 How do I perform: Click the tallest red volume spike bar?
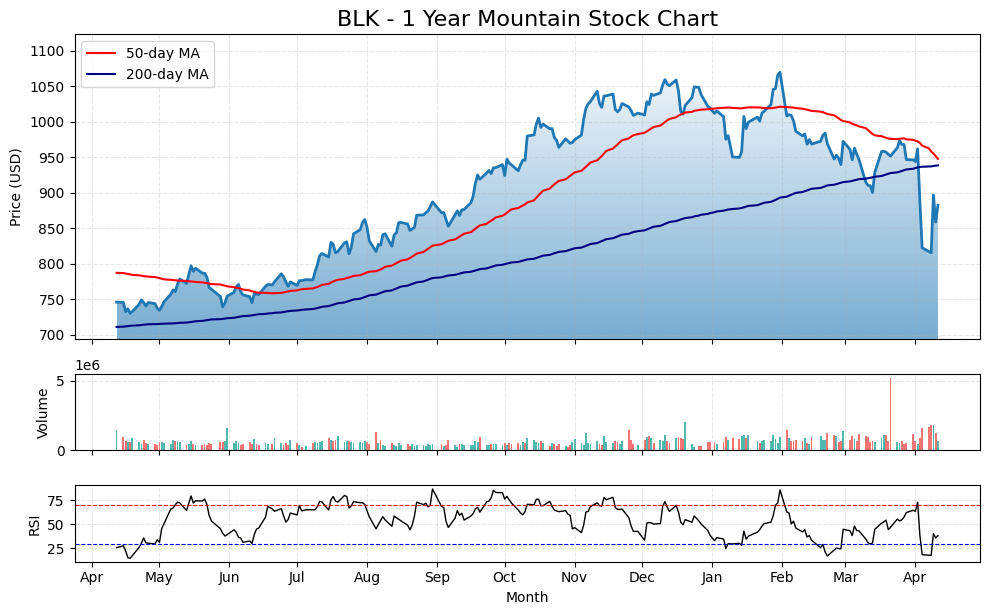pyautogui.click(x=890, y=414)
